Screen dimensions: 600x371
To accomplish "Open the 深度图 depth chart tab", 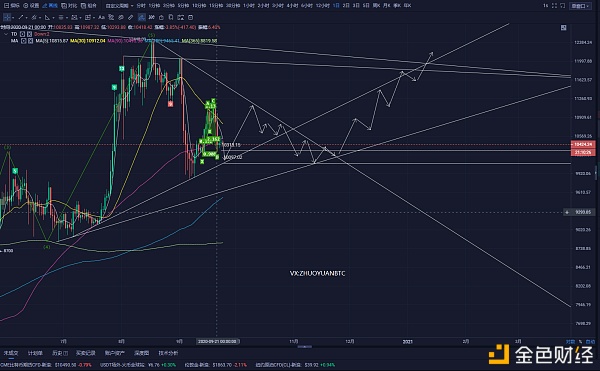I will pyautogui.click(x=142, y=353).
